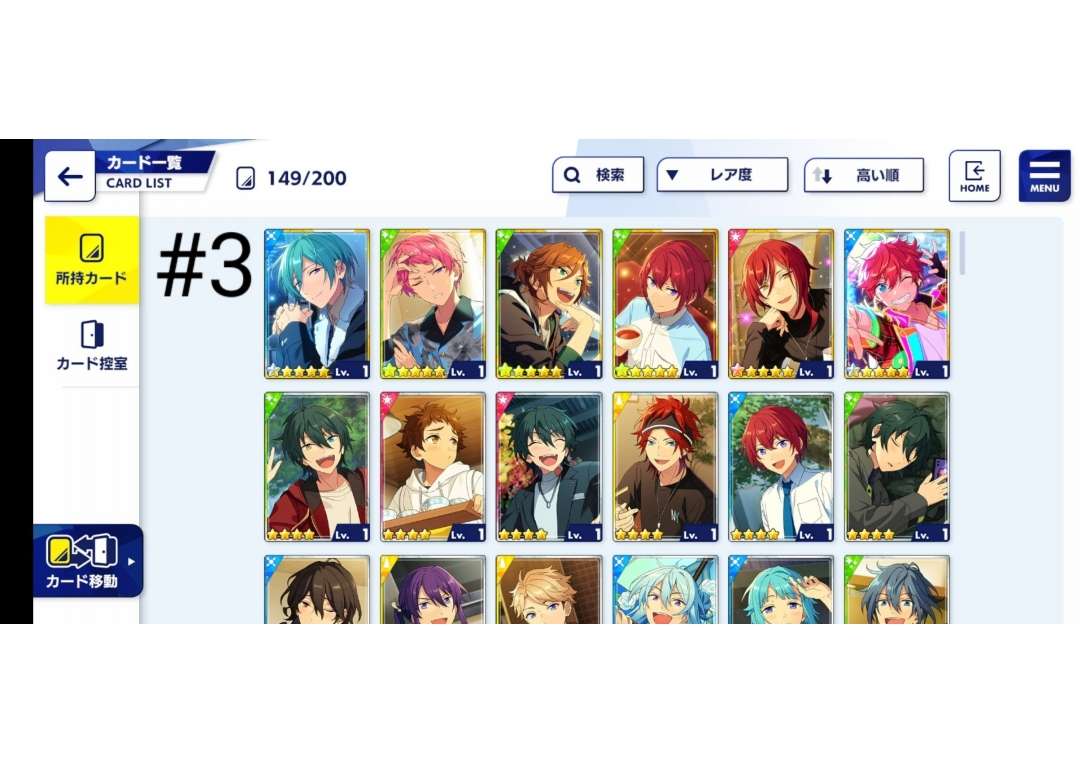Expand the レア度 sort dropdown

pos(722,175)
